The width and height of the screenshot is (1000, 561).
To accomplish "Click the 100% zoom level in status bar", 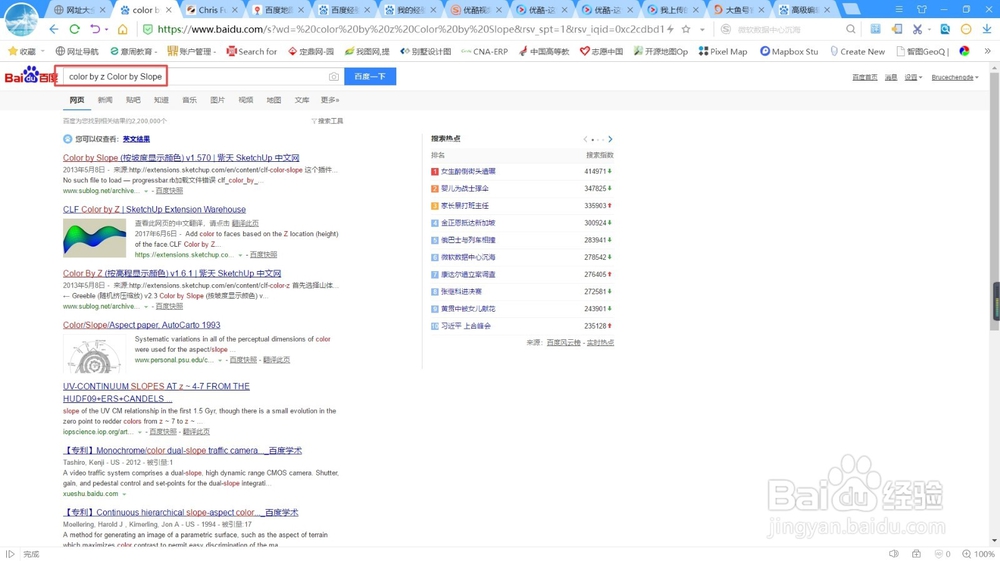I will click(x=980, y=554).
